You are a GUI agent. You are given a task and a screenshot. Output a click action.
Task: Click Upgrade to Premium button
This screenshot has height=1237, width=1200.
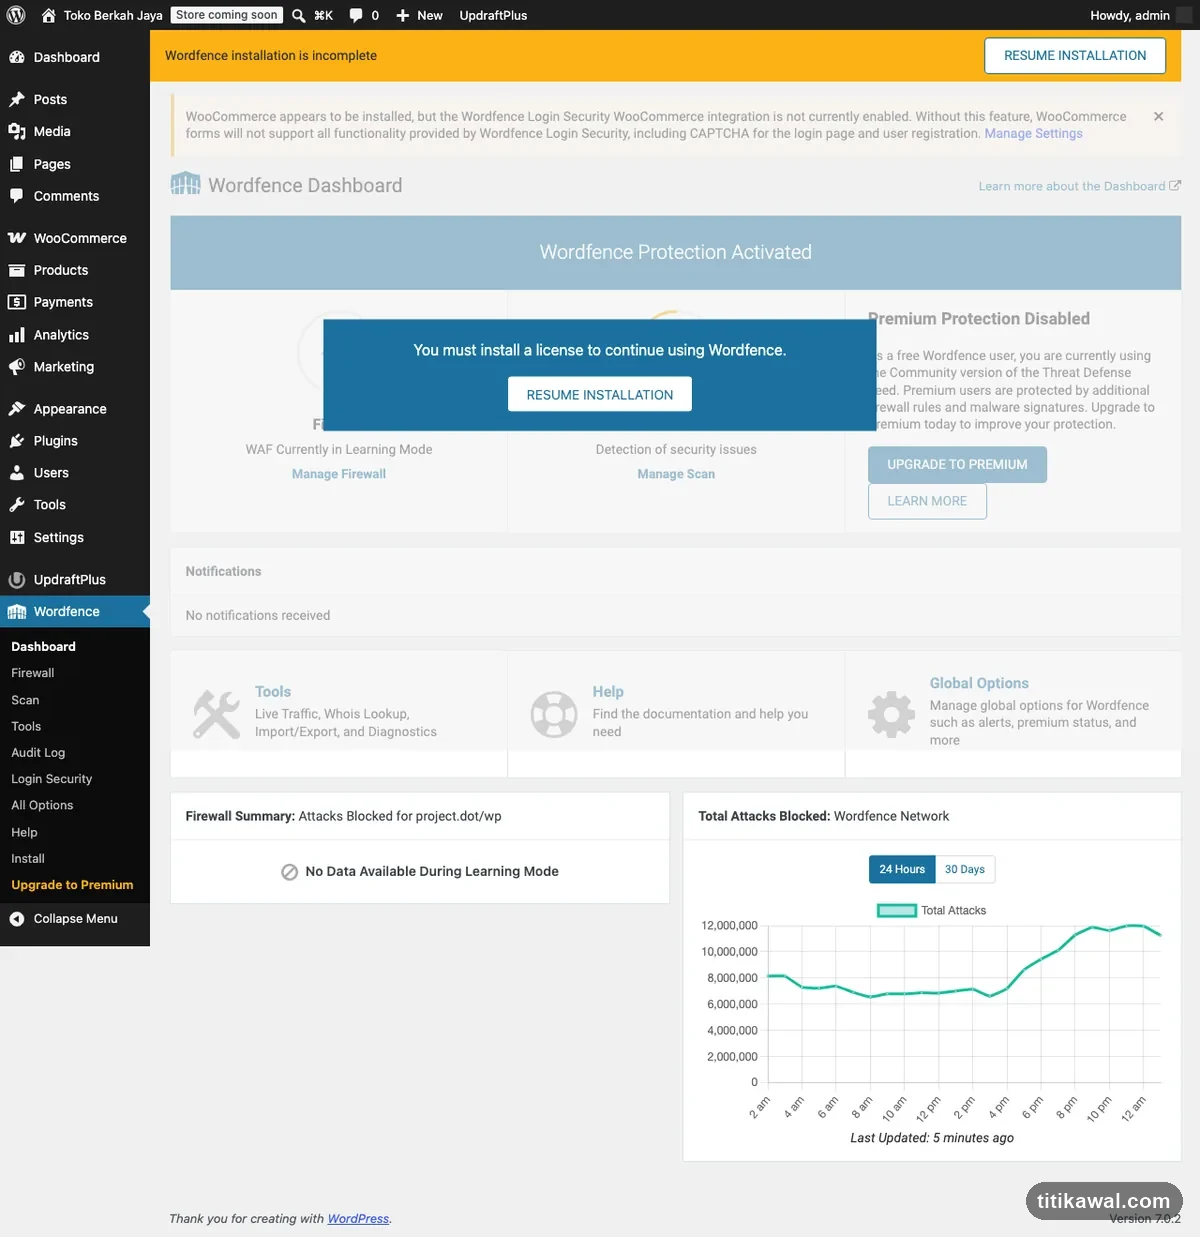[957, 465]
